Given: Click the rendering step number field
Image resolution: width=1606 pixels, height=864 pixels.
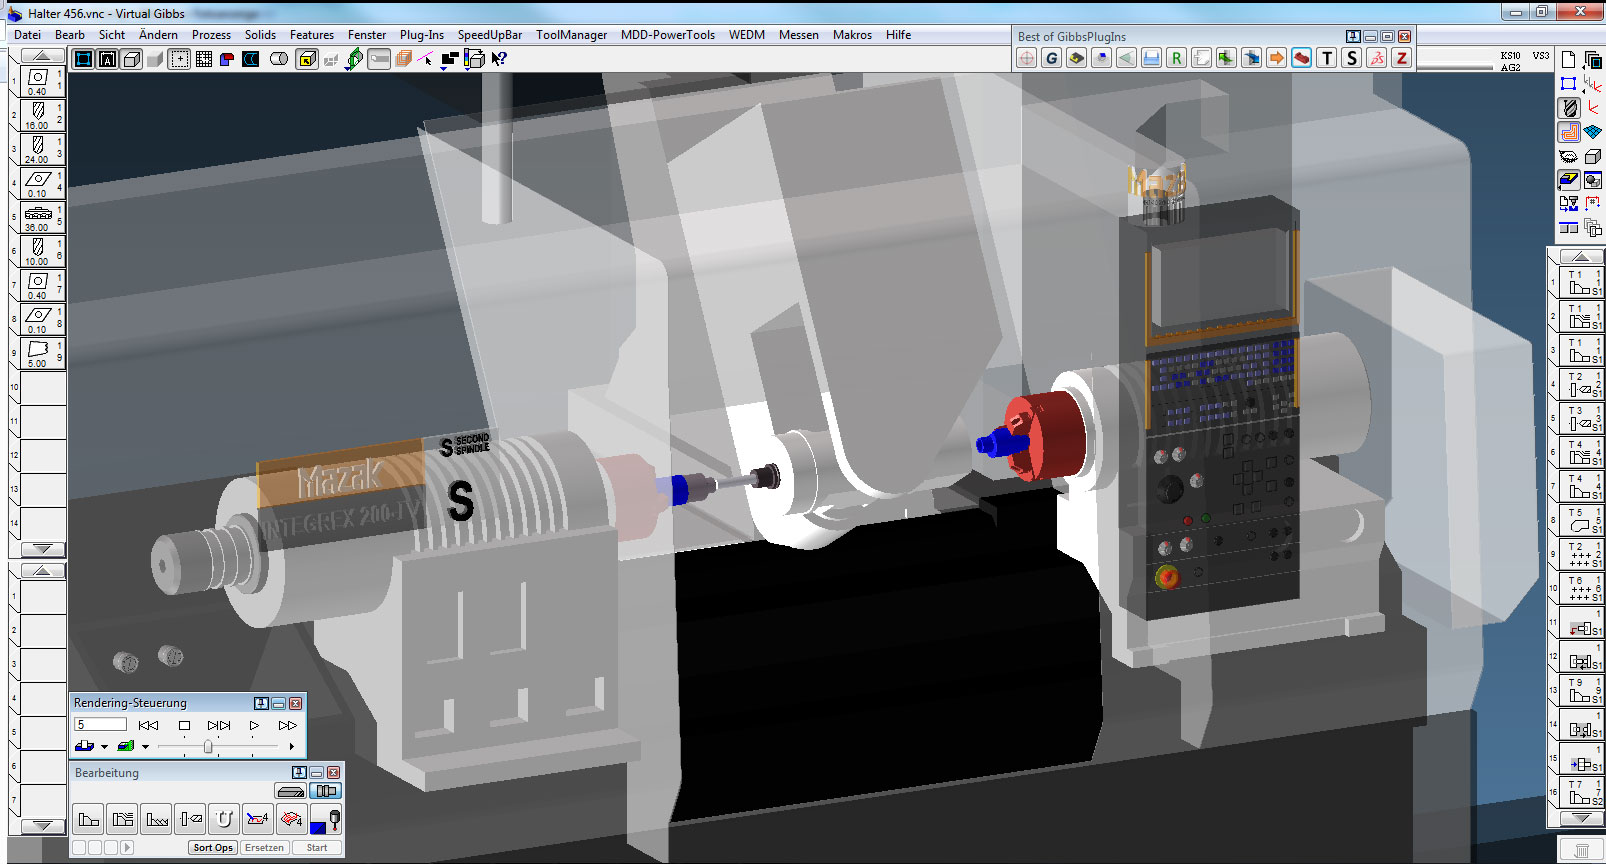Looking at the screenshot, I should [100, 725].
